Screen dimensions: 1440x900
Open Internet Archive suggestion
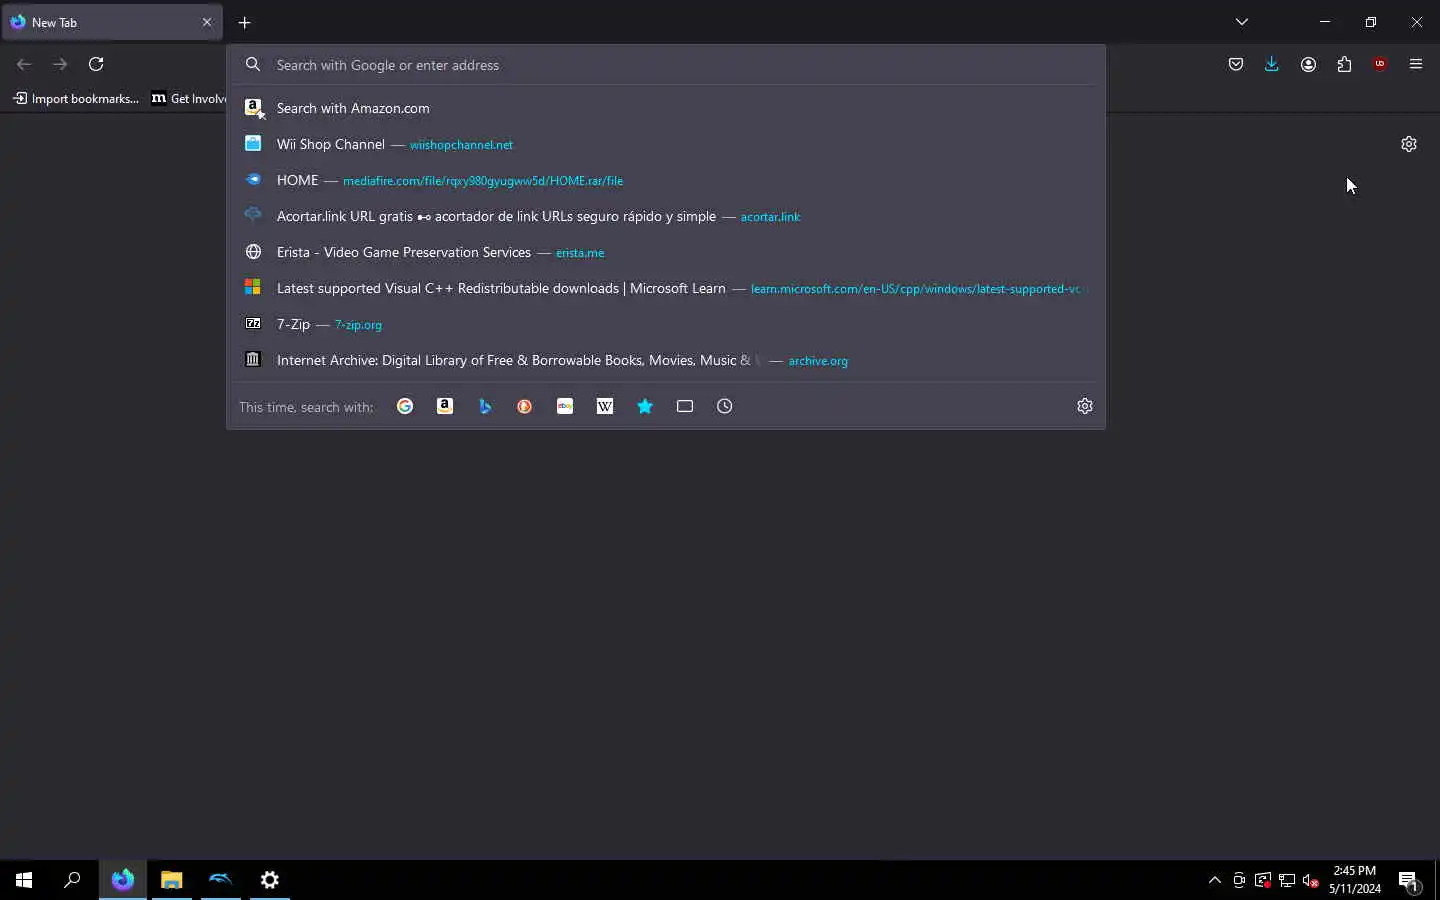pos(665,360)
